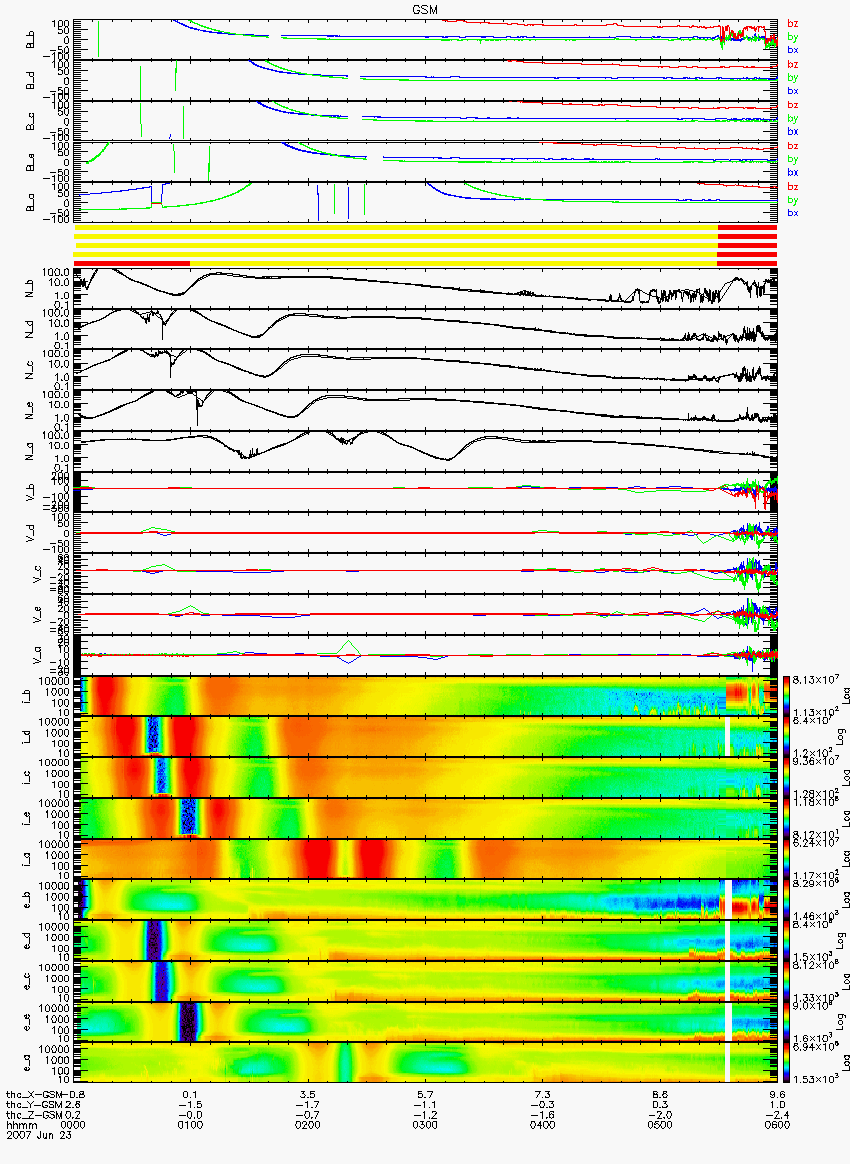Click the X-GSM value 3.5
The image size is (850, 1164).
click(x=307, y=1094)
